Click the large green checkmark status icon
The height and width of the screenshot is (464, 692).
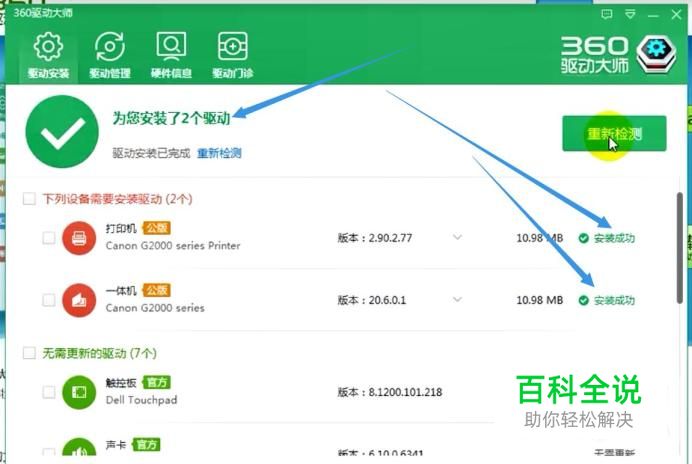(62, 132)
